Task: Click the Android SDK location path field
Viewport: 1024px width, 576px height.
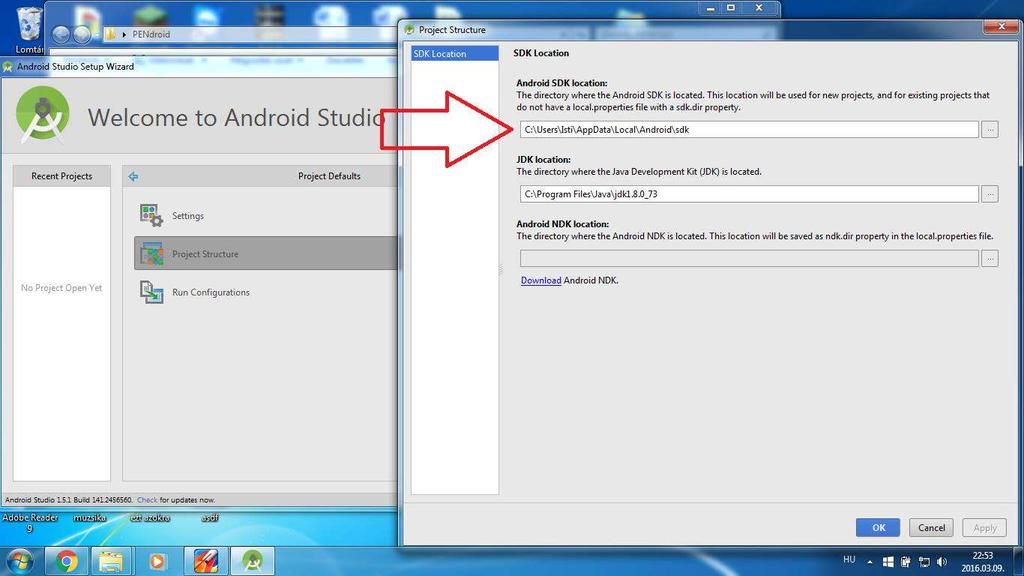Action: coord(749,129)
